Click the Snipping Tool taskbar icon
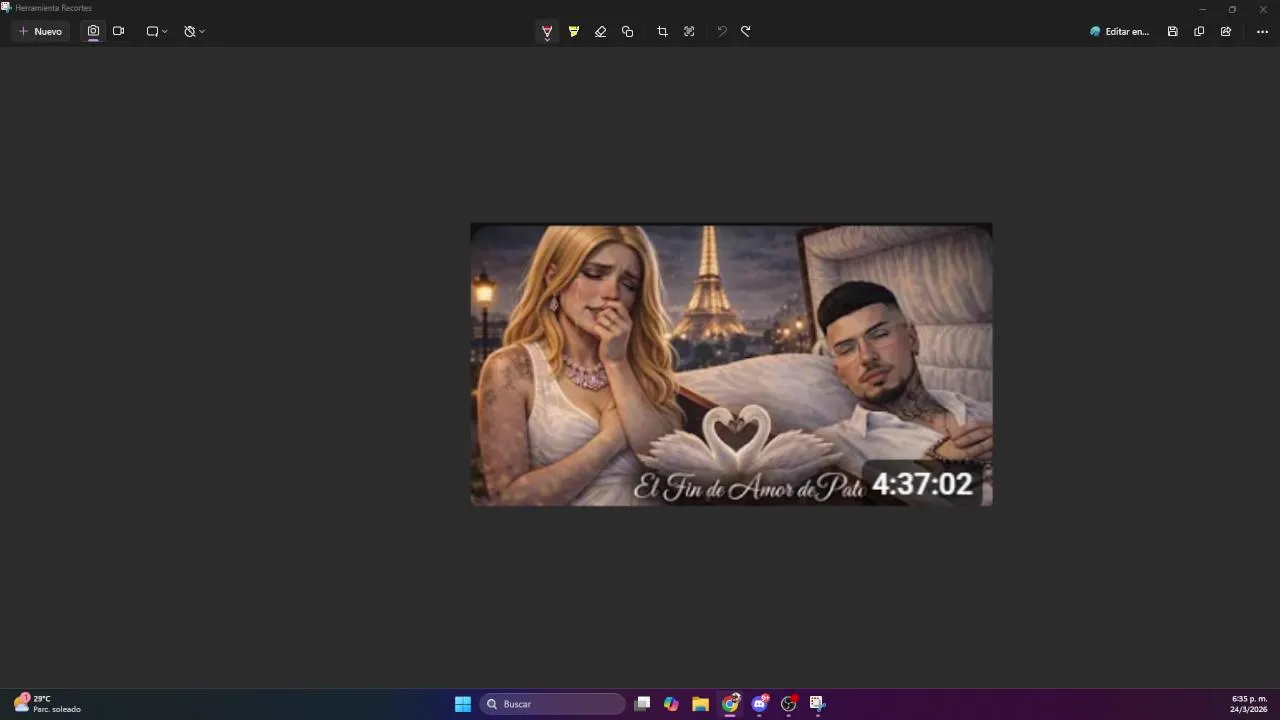Image resolution: width=1280 pixels, height=720 pixels. point(817,704)
